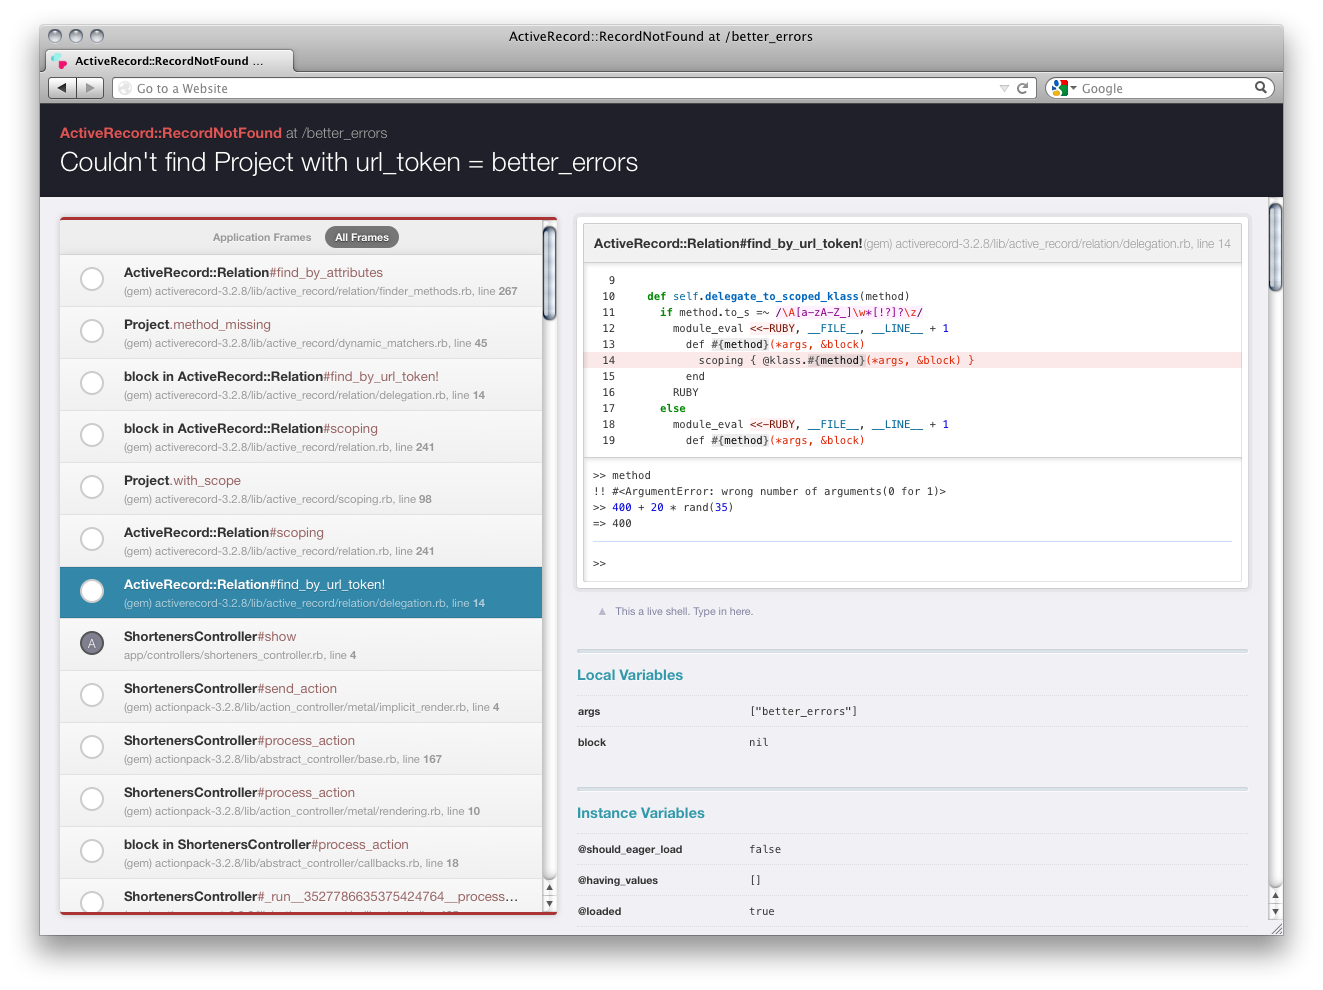This screenshot has height=990, width=1323.
Task: Click the window zoom button
Action: tap(97, 36)
